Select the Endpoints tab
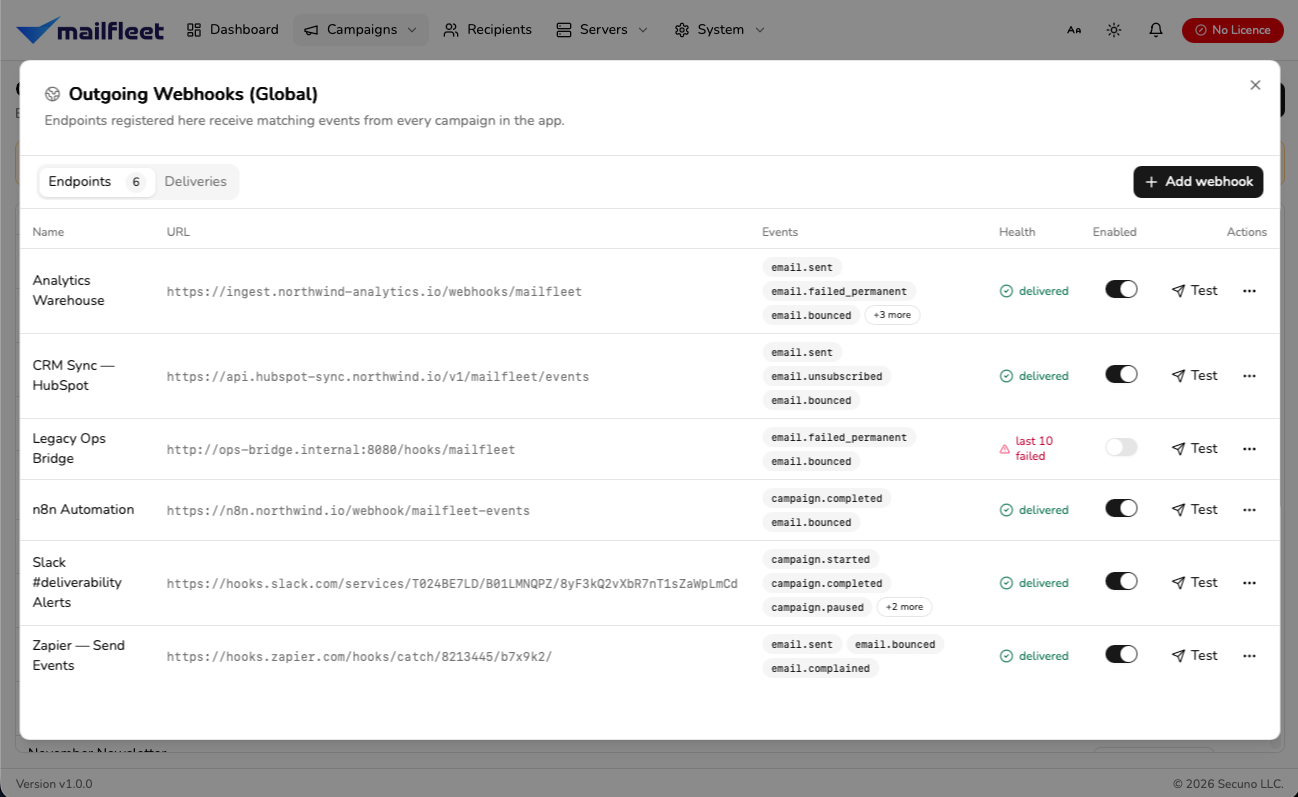 [96, 182]
